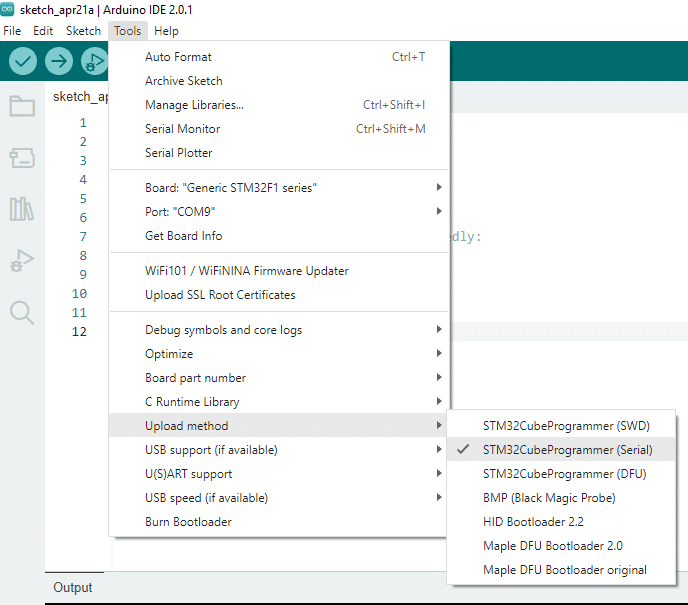Open the Debug panel sidebar icon
The width and height of the screenshot is (688, 605).
pyautogui.click(x=22, y=261)
